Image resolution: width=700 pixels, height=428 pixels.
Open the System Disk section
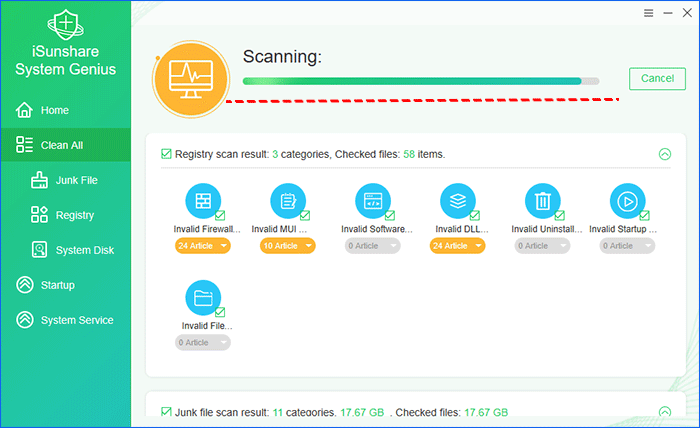click(66, 249)
